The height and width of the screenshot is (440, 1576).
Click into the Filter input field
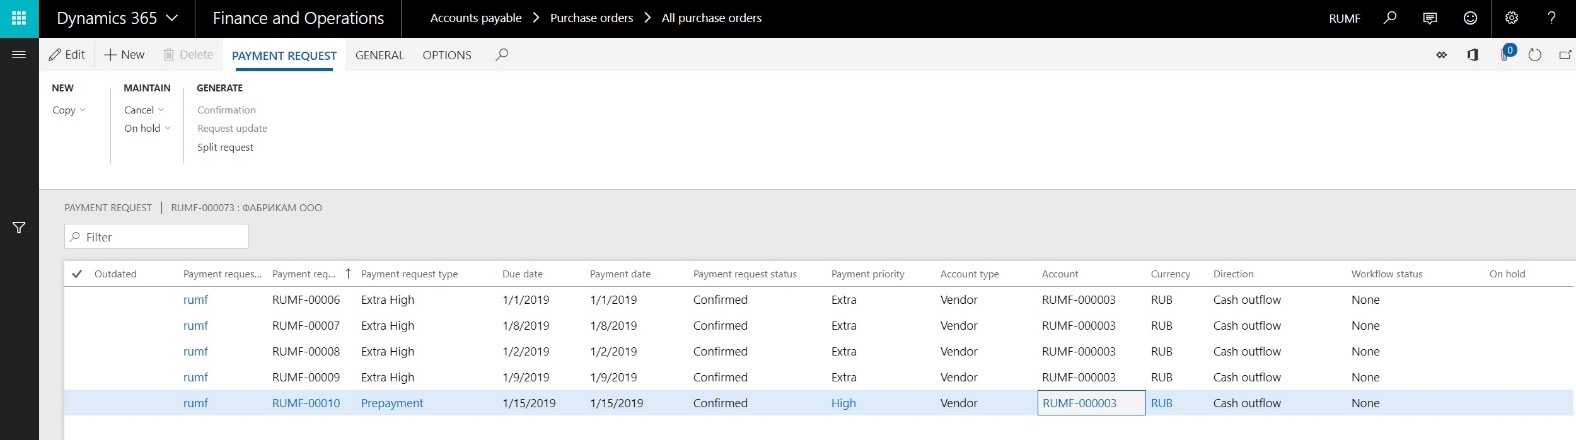[x=160, y=237]
